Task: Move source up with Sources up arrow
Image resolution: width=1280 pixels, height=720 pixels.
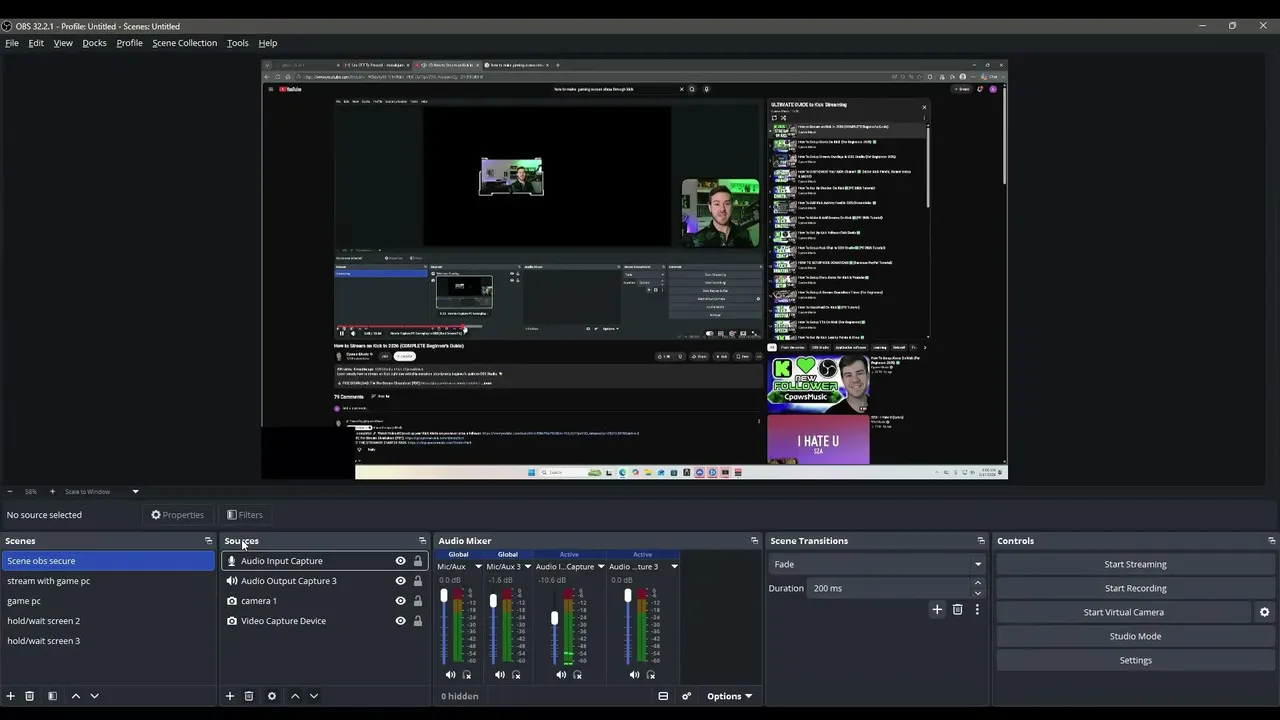Action: [295, 696]
